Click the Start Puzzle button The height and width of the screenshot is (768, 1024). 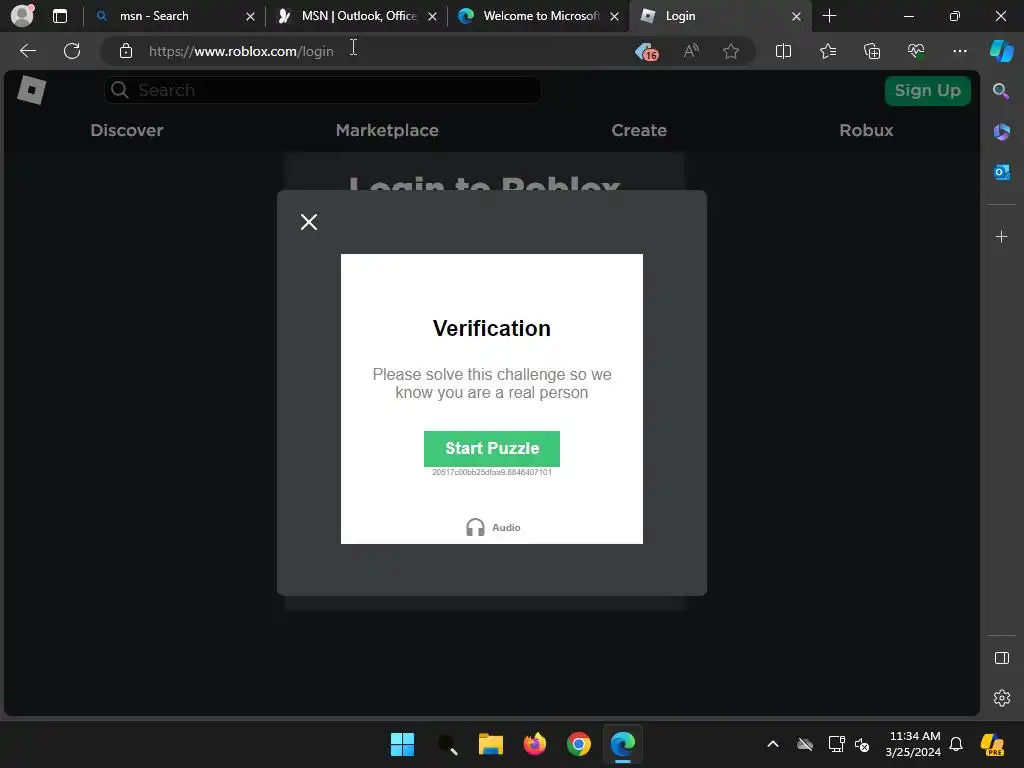pyautogui.click(x=492, y=449)
